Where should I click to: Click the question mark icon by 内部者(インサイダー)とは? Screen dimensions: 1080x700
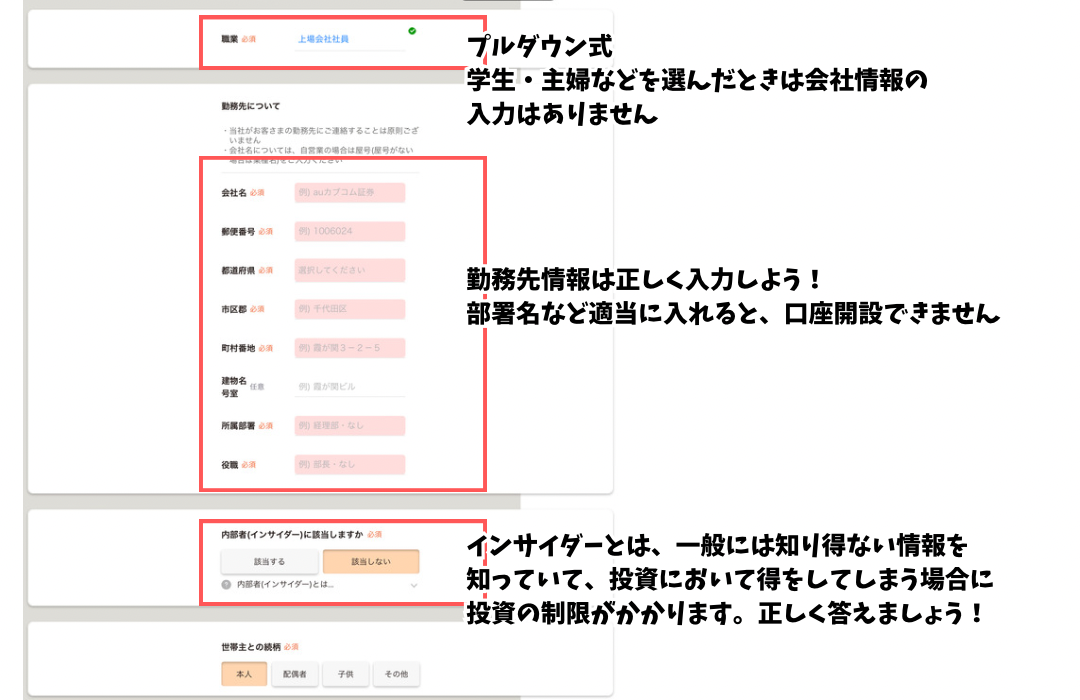(227, 584)
